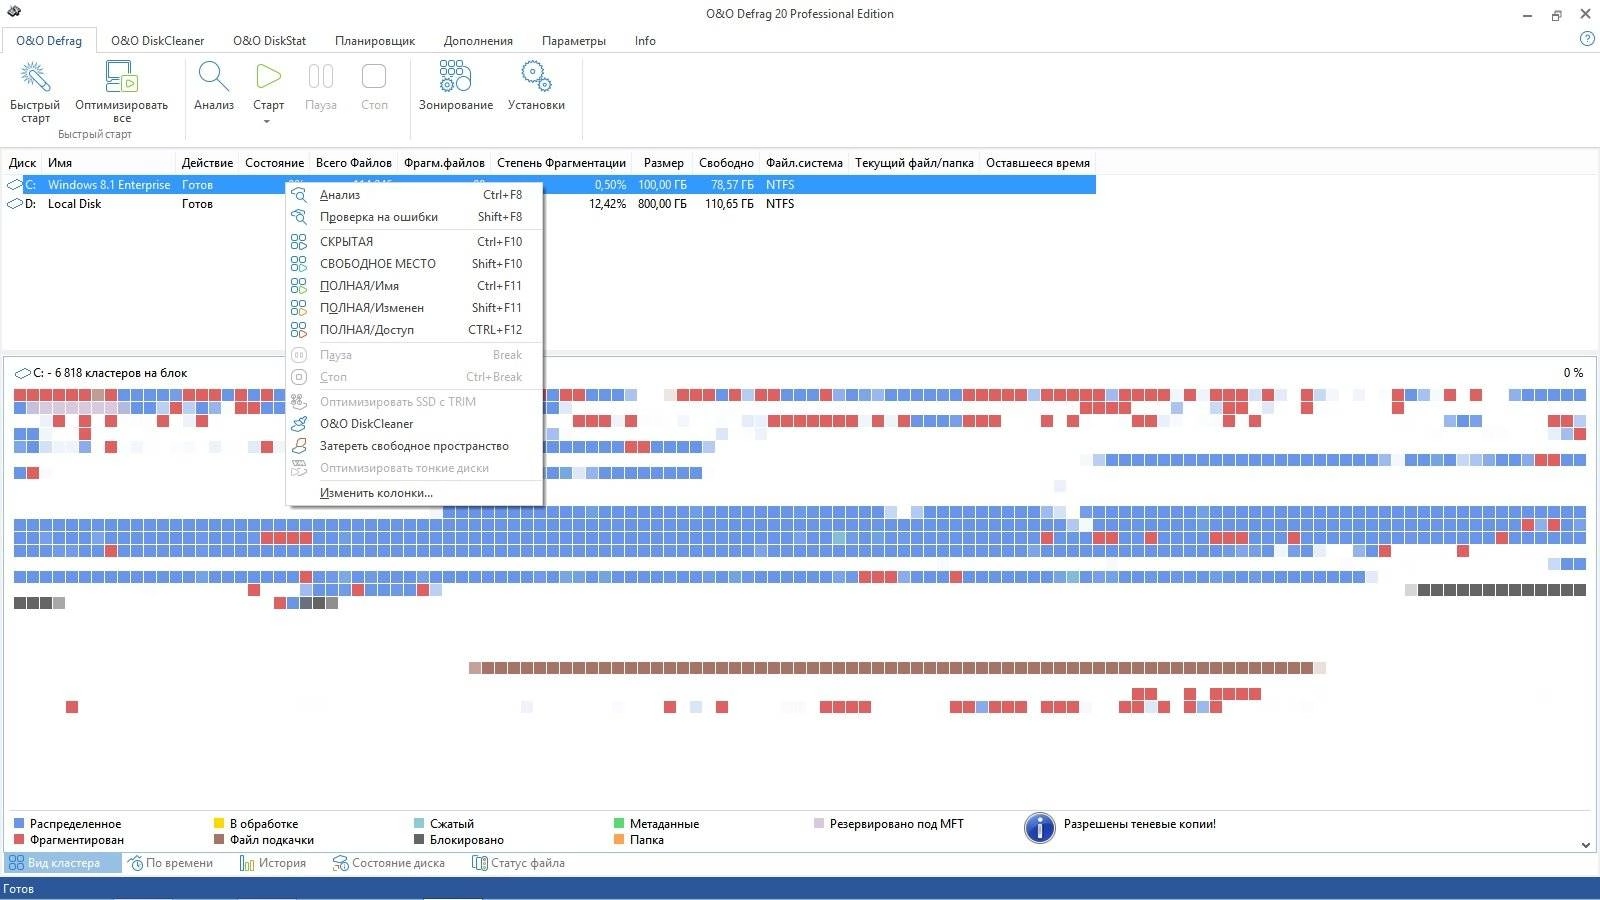Select the Local Disk D: row

[x=550, y=204]
